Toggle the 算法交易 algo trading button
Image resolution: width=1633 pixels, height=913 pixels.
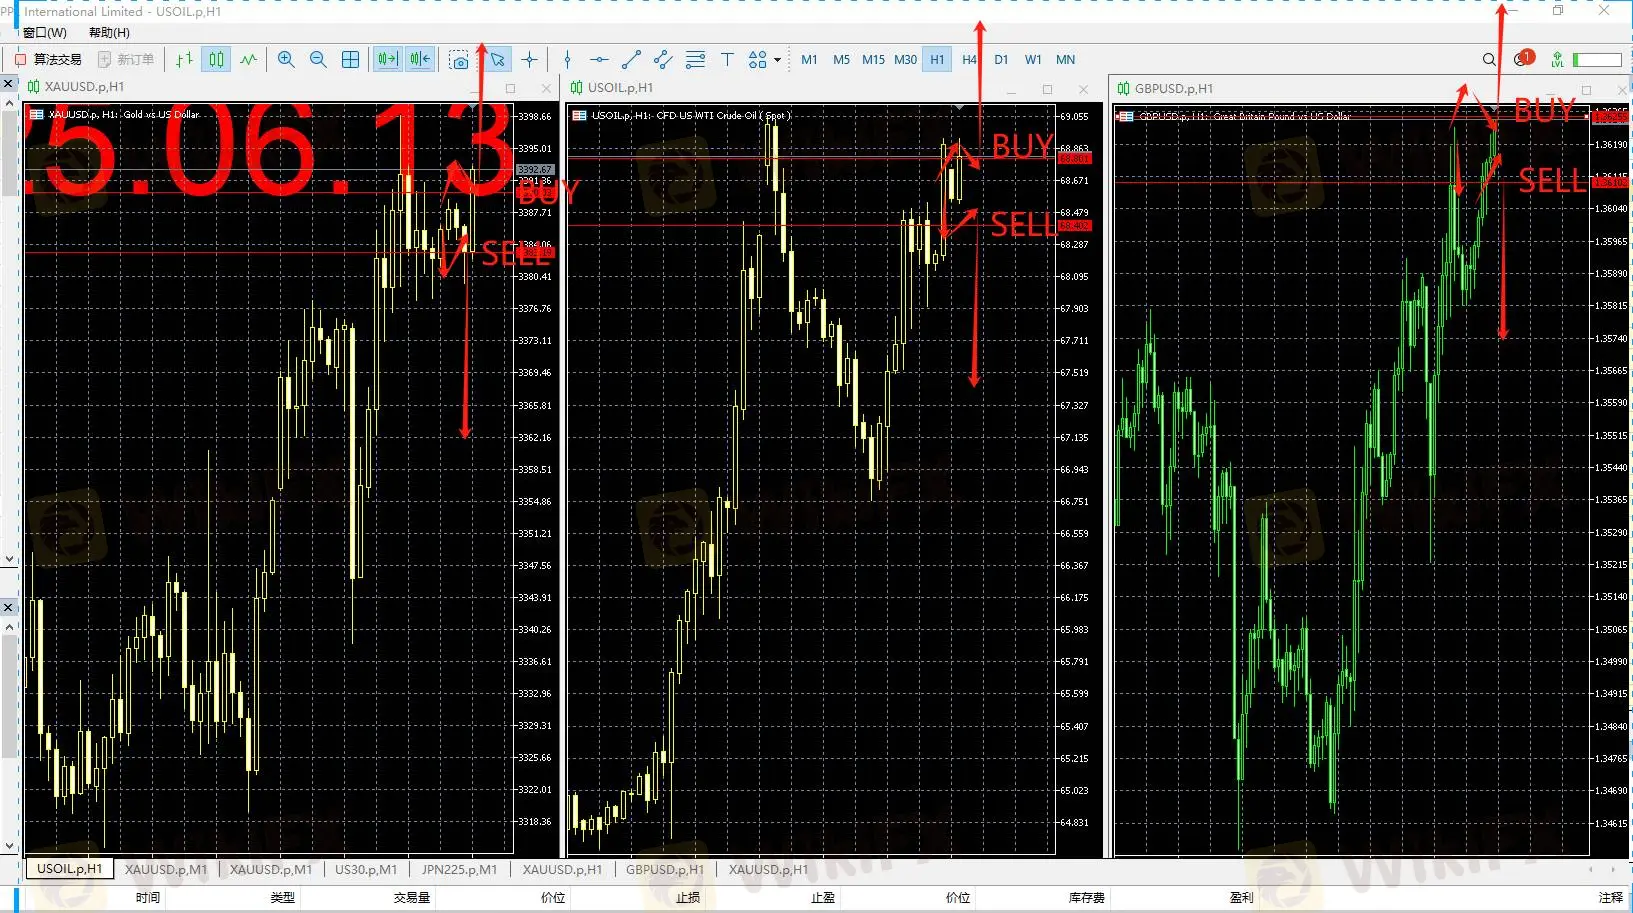(x=48, y=60)
